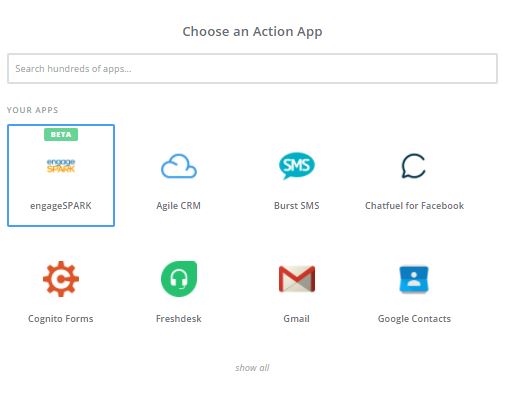Focus the Search hundreds of apps field
Image resolution: width=508 pixels, height=398 pixels.
252,68
